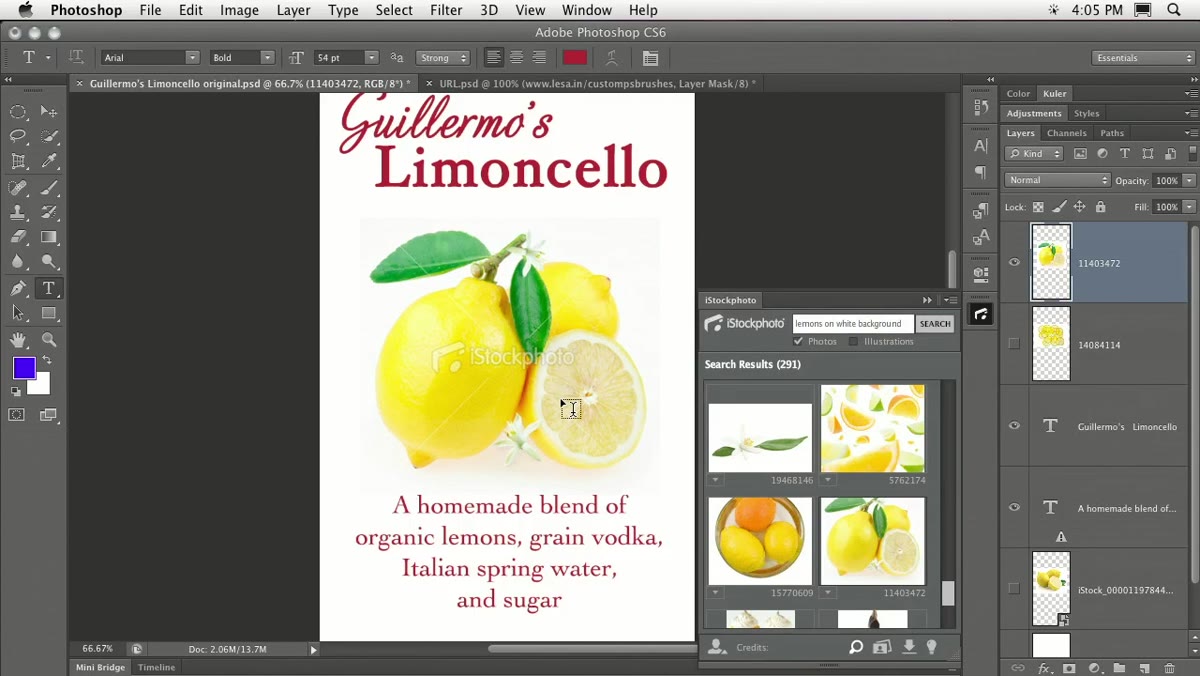The image size is (1200, 676).
Task: Select the Hand tool
Action: (18, 340)
